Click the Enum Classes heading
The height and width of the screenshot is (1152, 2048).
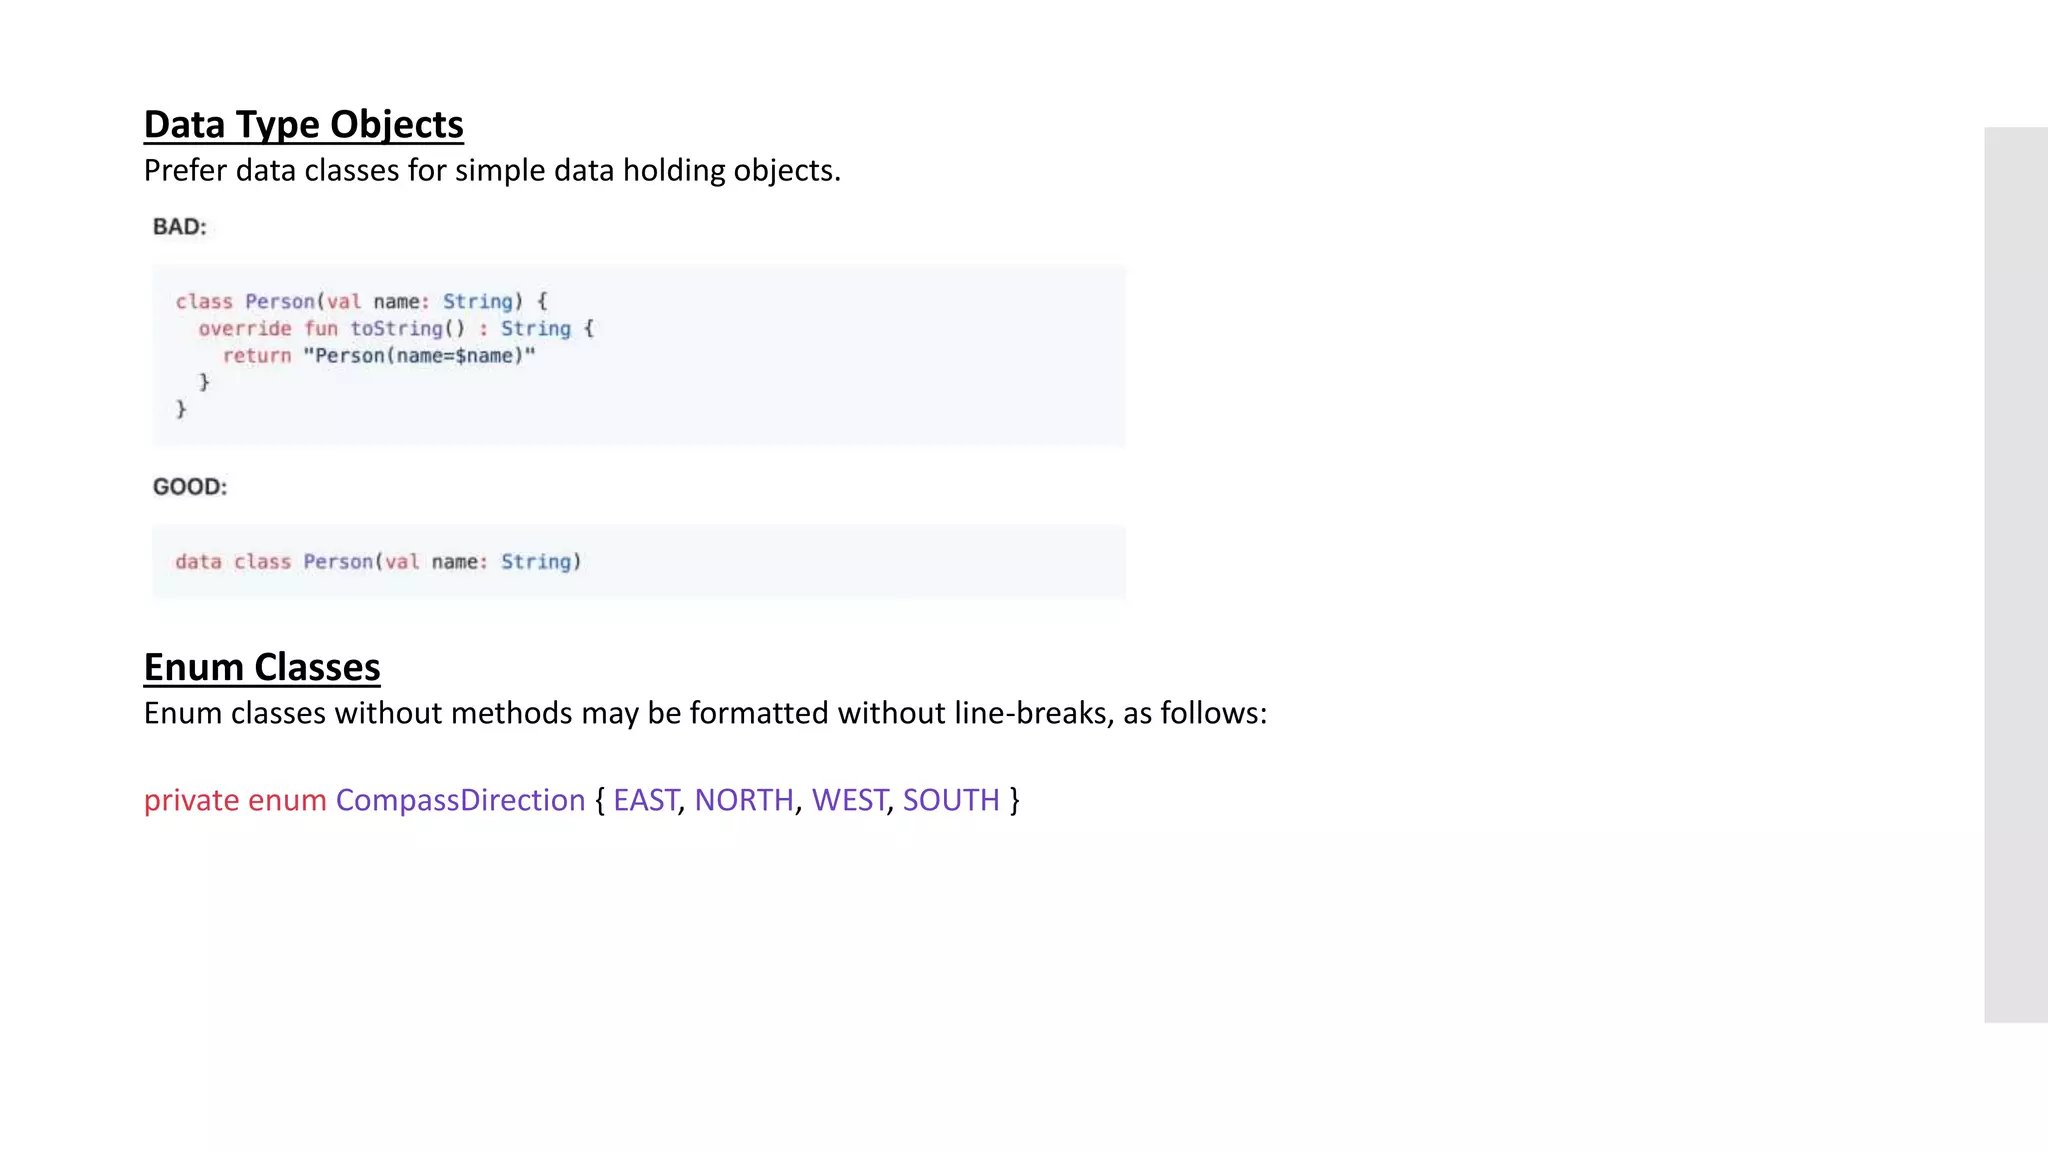tap(262, 667)
